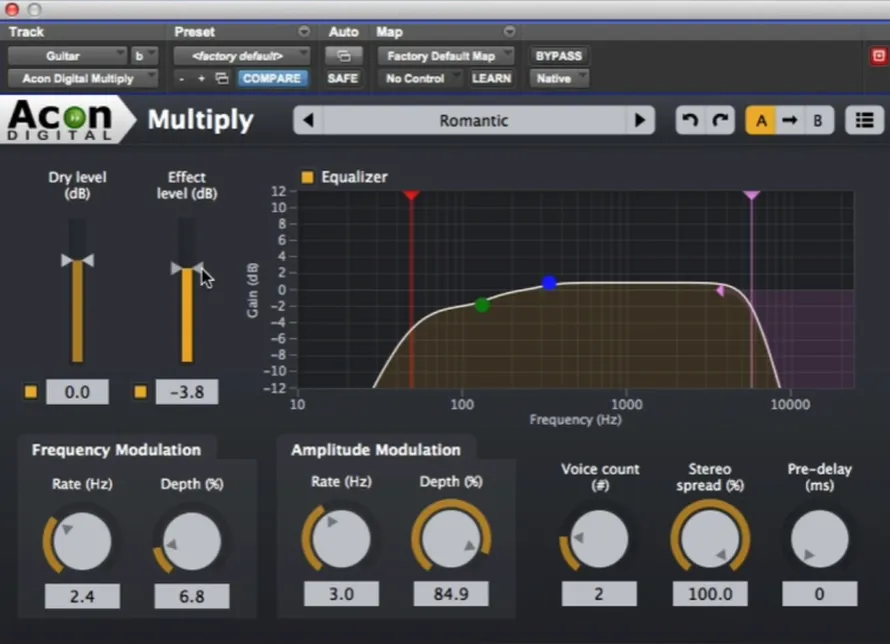890x644 pixels.
Task: Copy A to B with arrow icon
Action: point(790,120)
